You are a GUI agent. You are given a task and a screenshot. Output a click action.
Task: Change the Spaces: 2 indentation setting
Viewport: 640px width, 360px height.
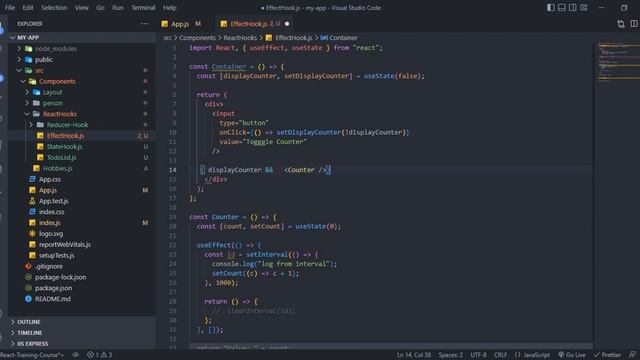click(451, 355)
